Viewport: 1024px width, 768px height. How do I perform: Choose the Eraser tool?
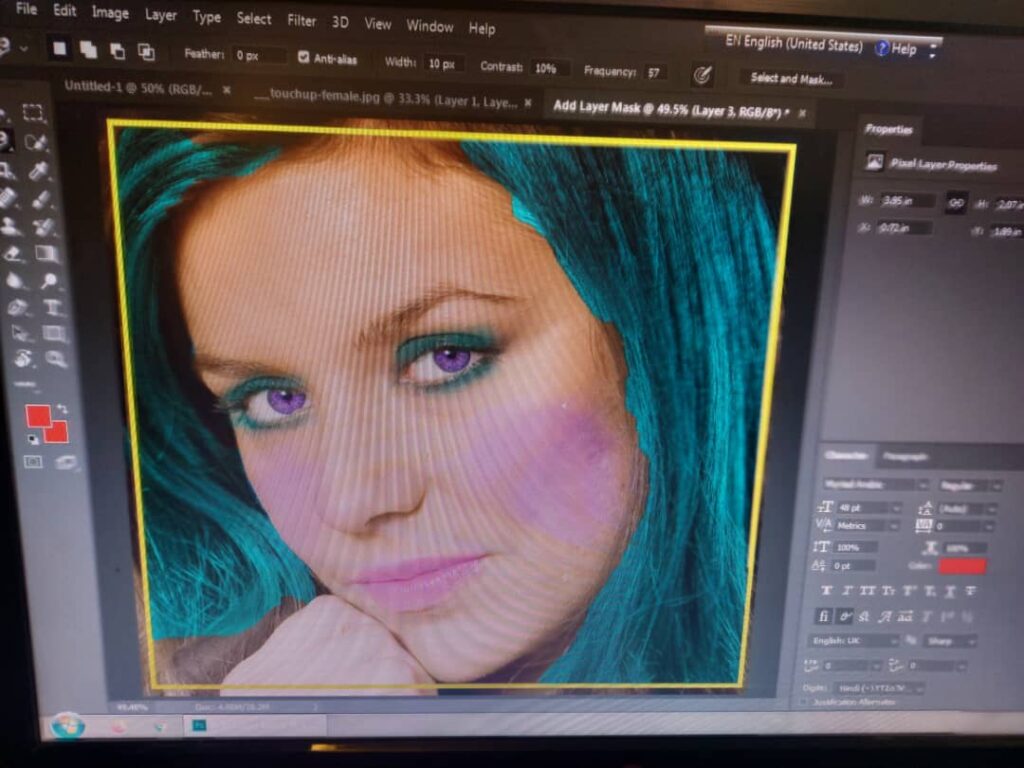[x=13, y=254]
